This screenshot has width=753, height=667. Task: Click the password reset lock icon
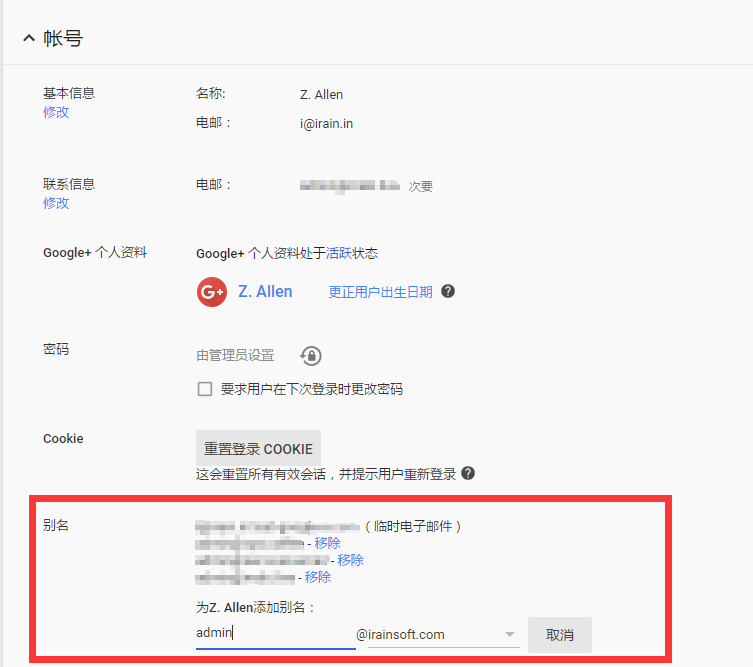click(311, 356)
